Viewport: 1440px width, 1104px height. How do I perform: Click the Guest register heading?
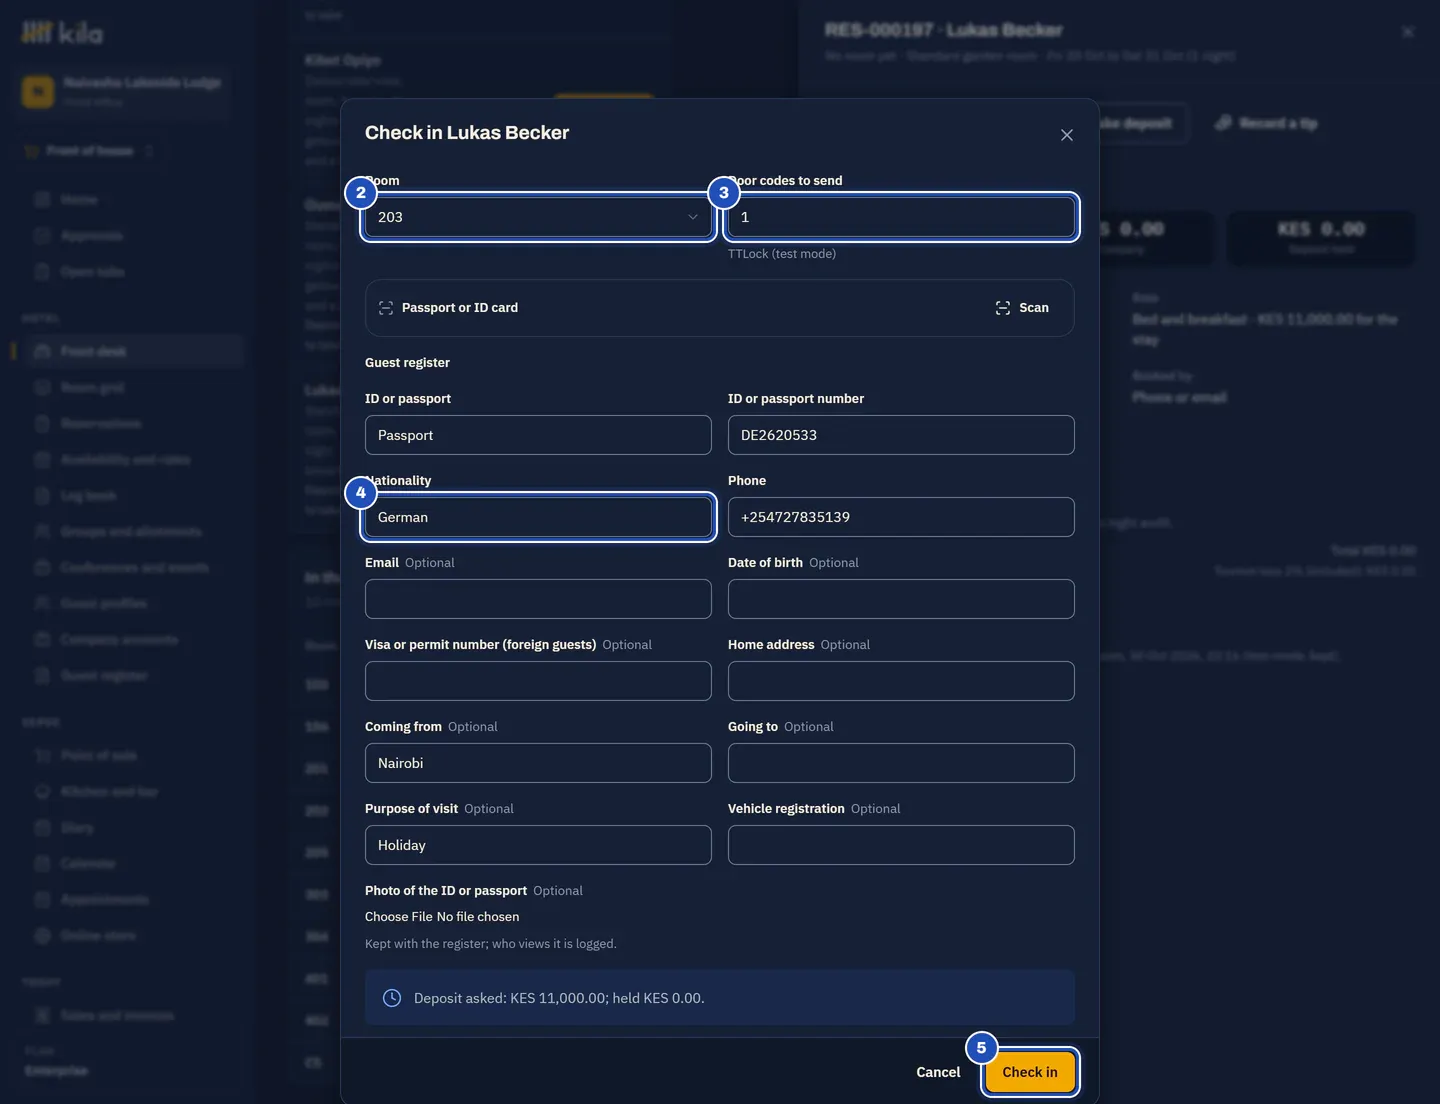tap(407, 363)
